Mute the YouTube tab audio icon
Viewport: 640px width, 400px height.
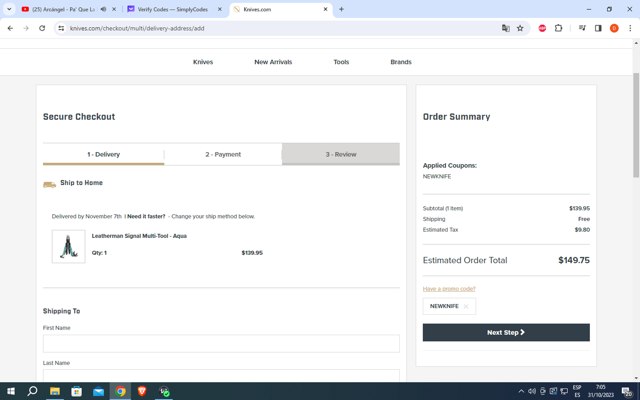pos(103,9)
